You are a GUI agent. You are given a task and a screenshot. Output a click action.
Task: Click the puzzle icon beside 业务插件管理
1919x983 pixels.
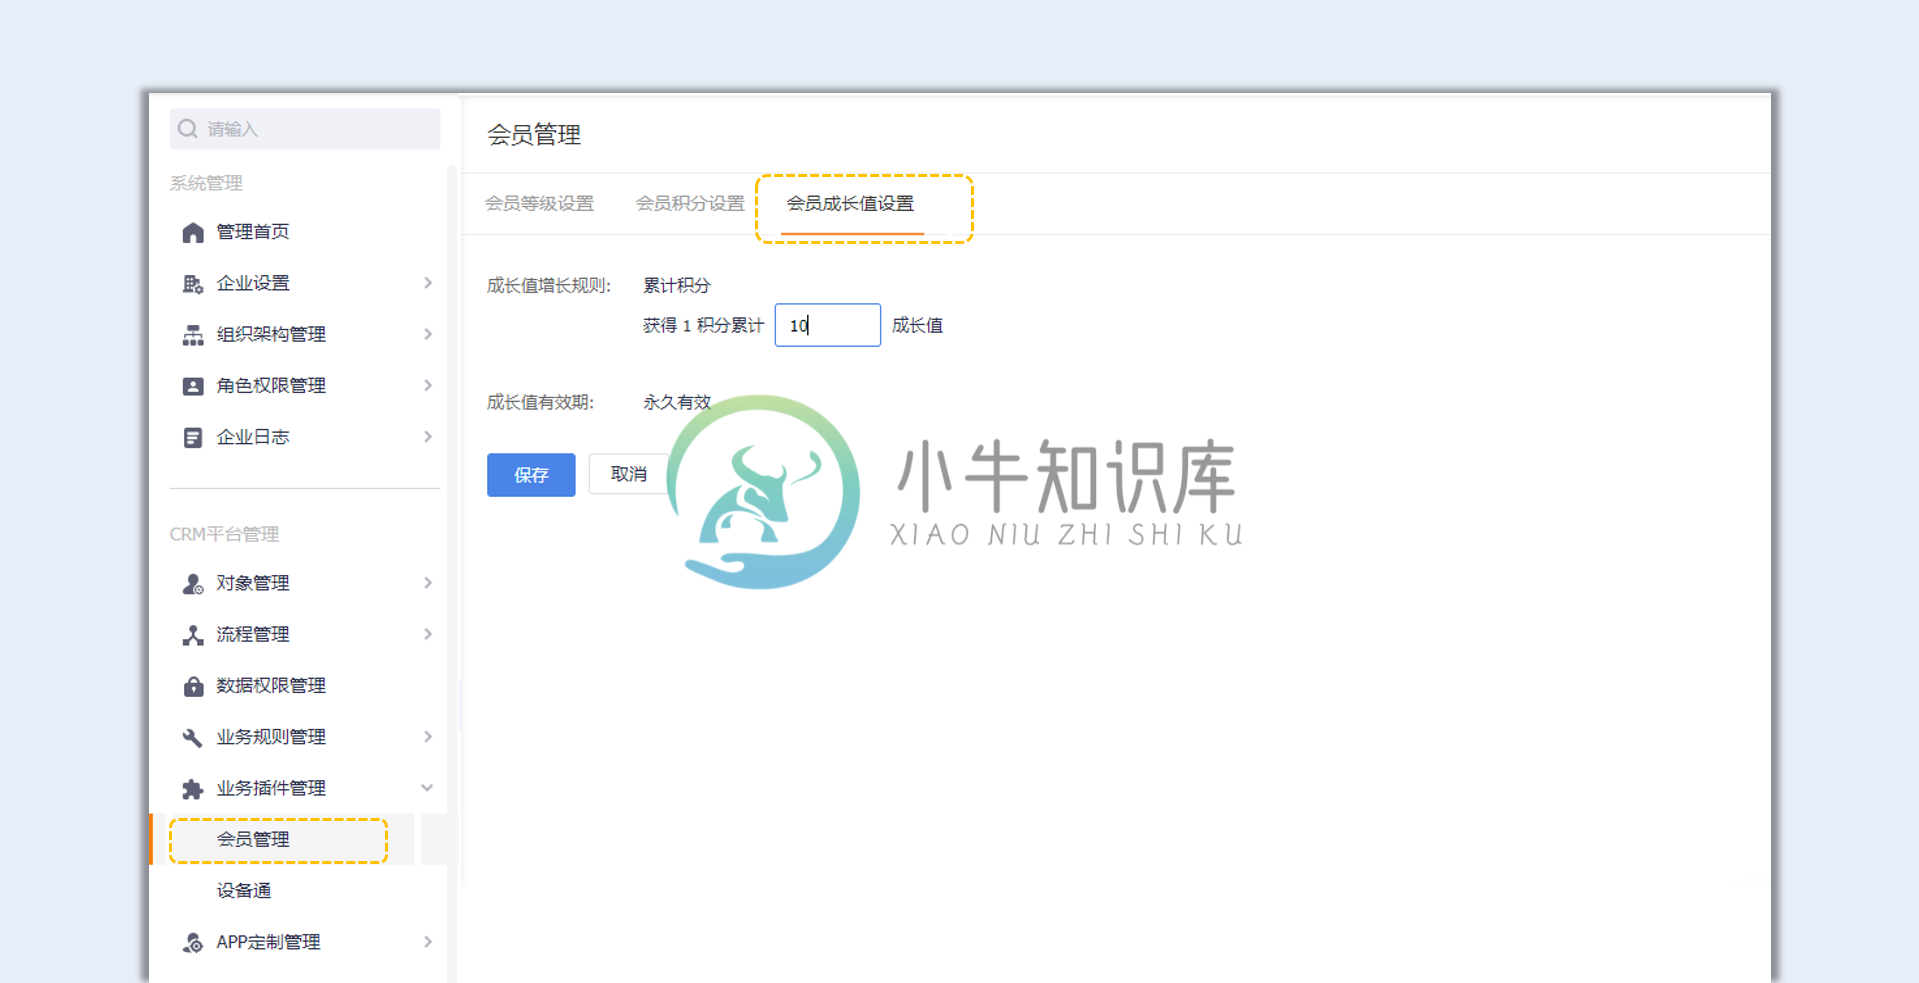point(193,789)
